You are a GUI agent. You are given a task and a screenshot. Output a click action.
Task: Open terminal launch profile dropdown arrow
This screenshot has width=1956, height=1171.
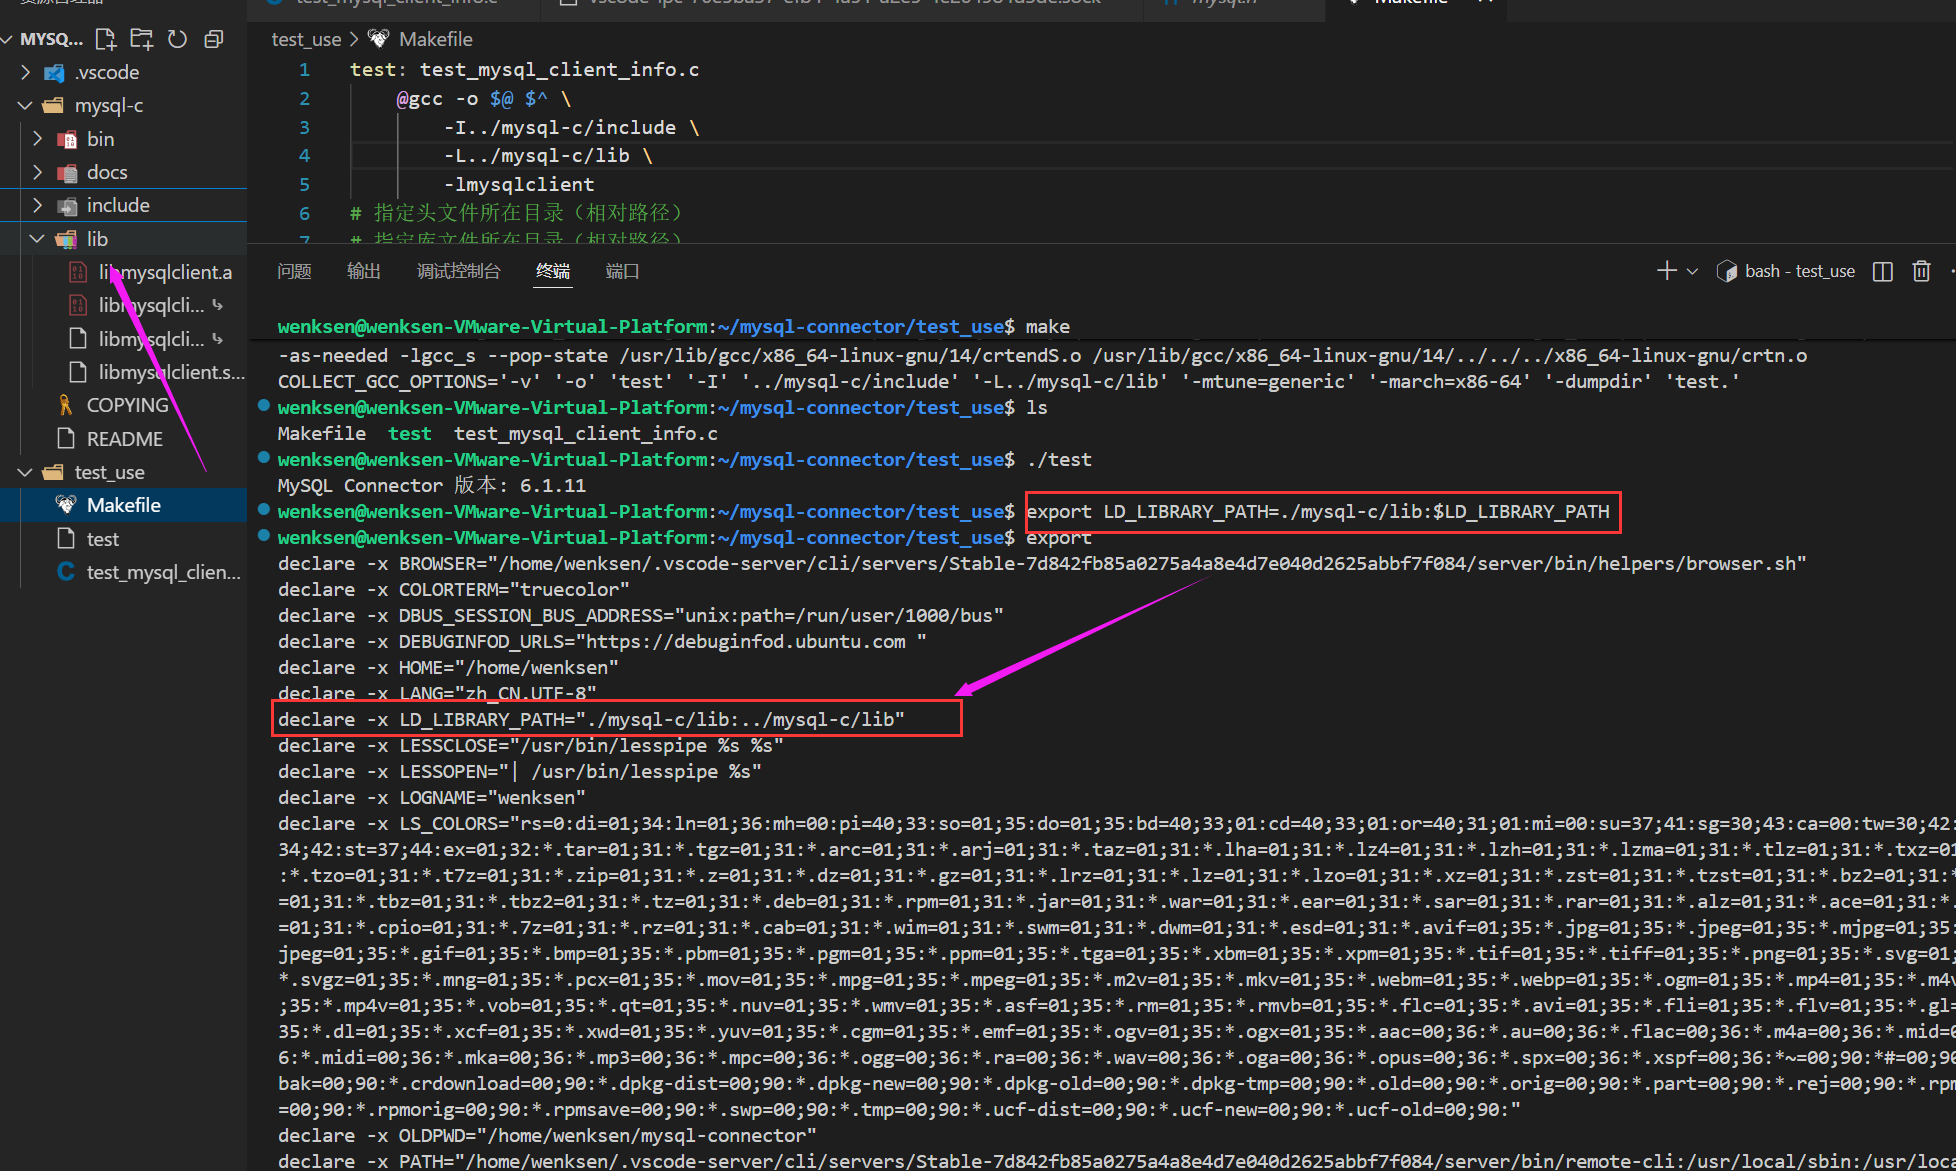tap(1692, 271)
